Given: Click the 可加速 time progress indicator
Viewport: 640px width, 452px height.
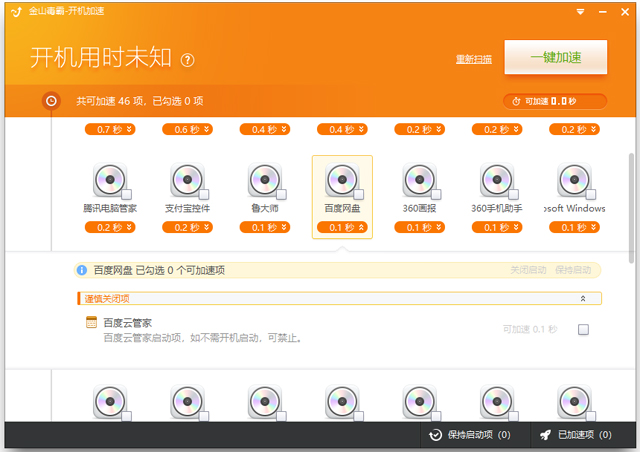Looking at the screenshot, I should click(x=554, y=101).
